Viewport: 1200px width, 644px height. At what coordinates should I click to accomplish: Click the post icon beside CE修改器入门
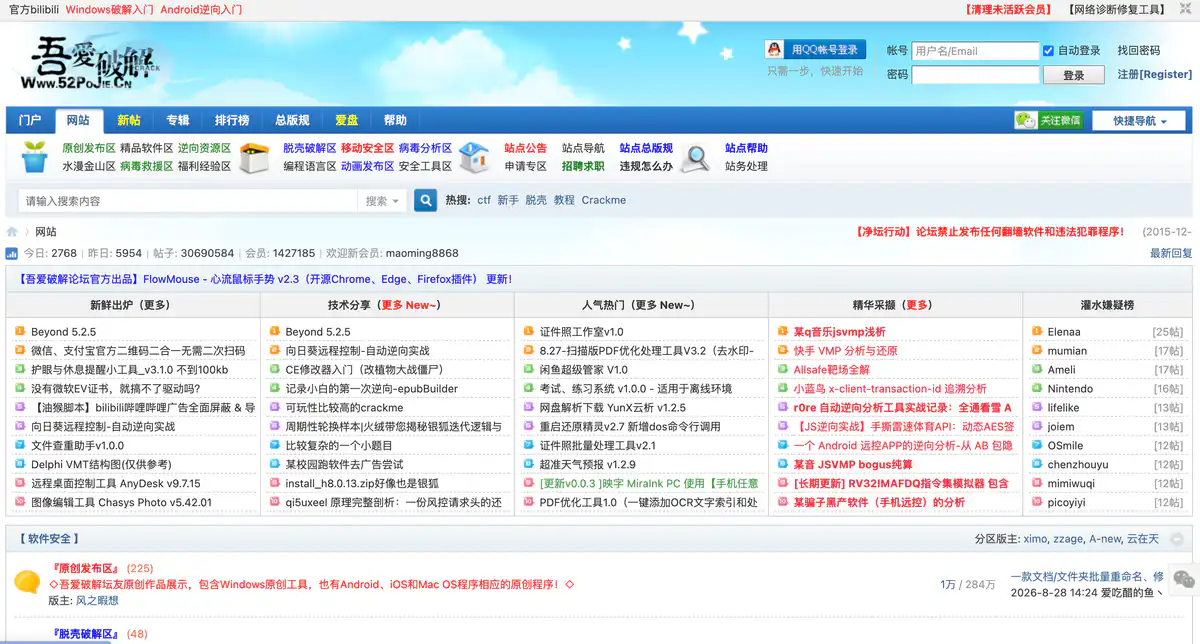pyautogui.click(x=275, y=370)
